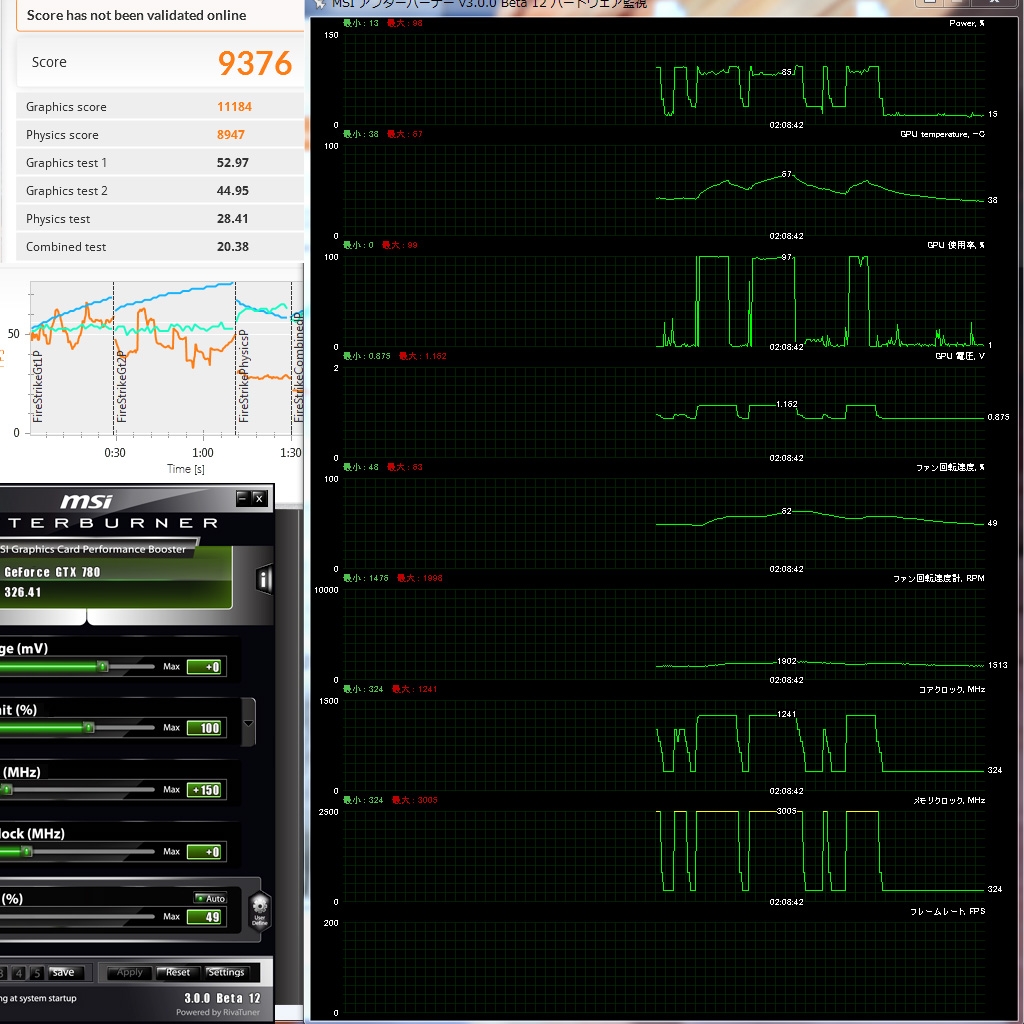Select profile slot 4 in Afterburner

(x=19, y=973)
